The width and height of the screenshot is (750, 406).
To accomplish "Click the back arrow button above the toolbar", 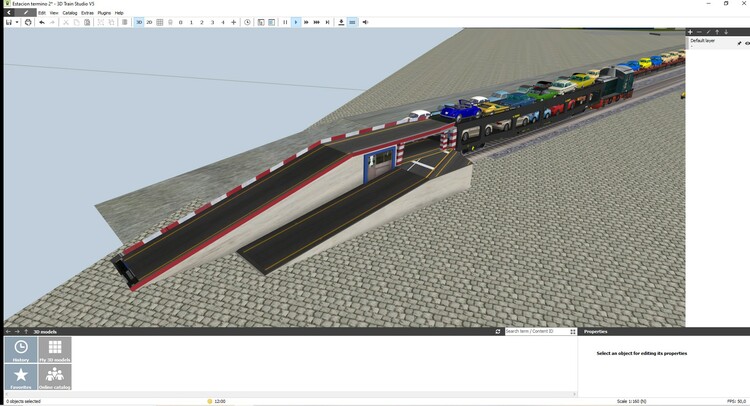I will [9, 13].
